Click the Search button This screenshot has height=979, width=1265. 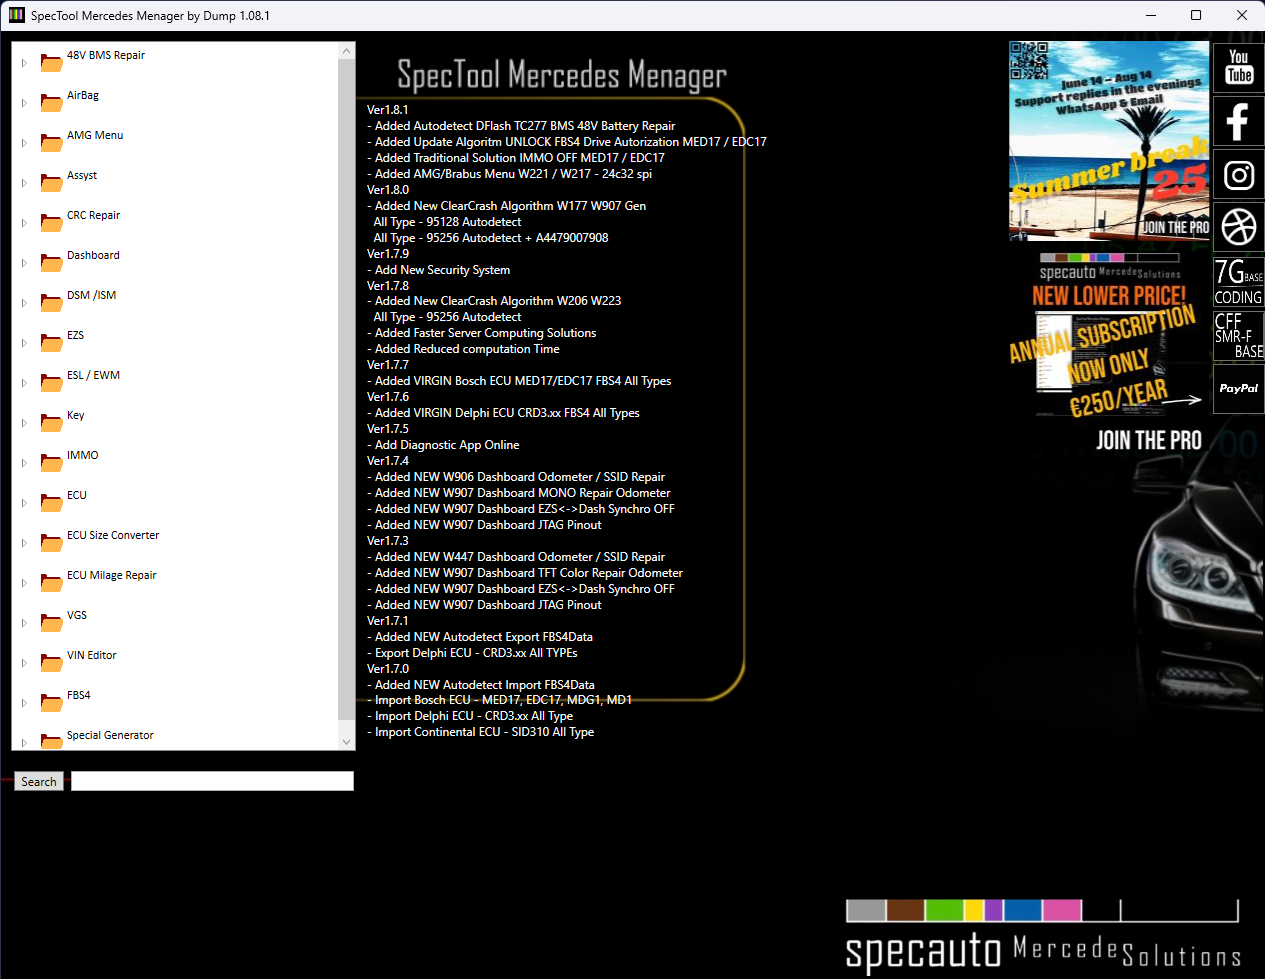tap(39, 782)
